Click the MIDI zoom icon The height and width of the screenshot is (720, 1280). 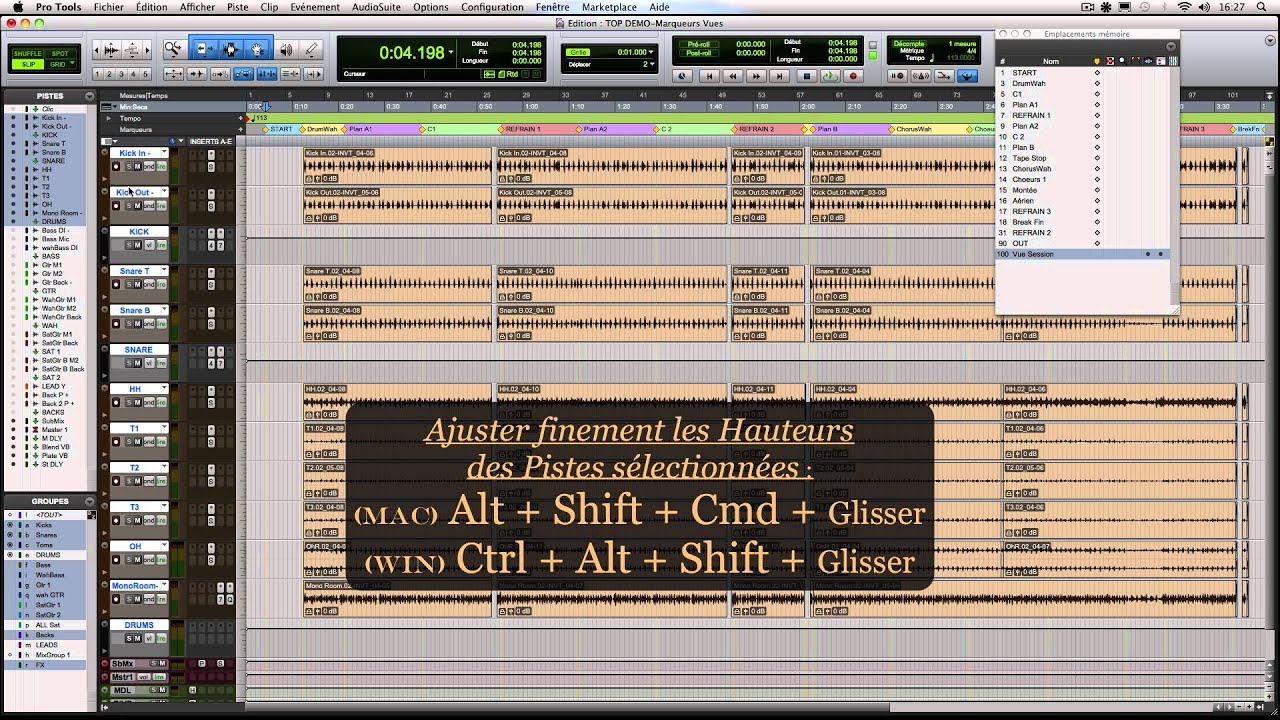point(132,50)
